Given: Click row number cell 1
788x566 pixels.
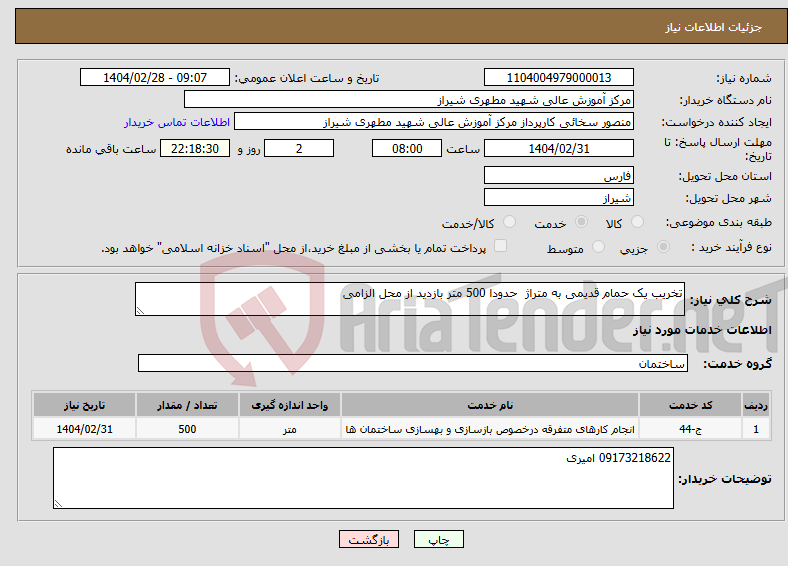Looking at the screenshot, I should pyautogui.click(x=756, y=429).
